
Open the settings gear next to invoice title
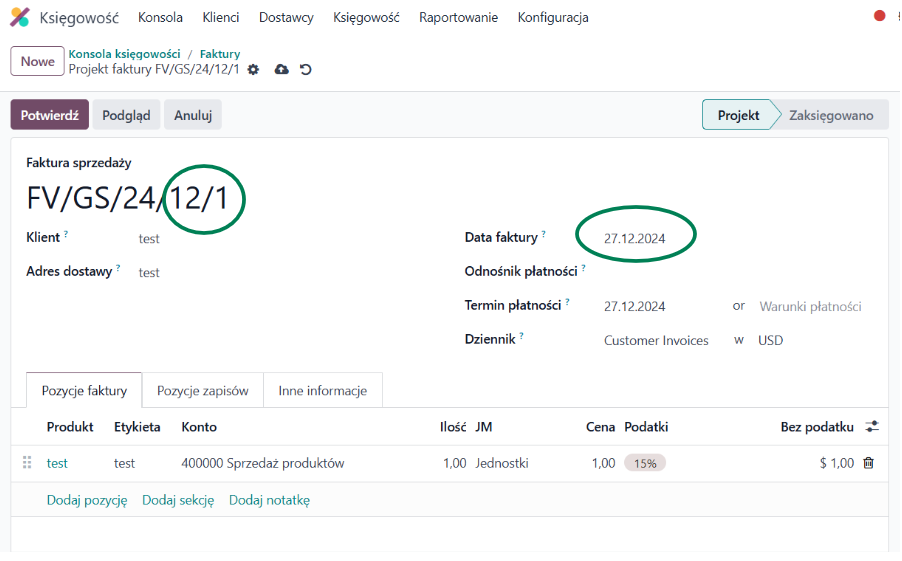(x=253, y=70)
